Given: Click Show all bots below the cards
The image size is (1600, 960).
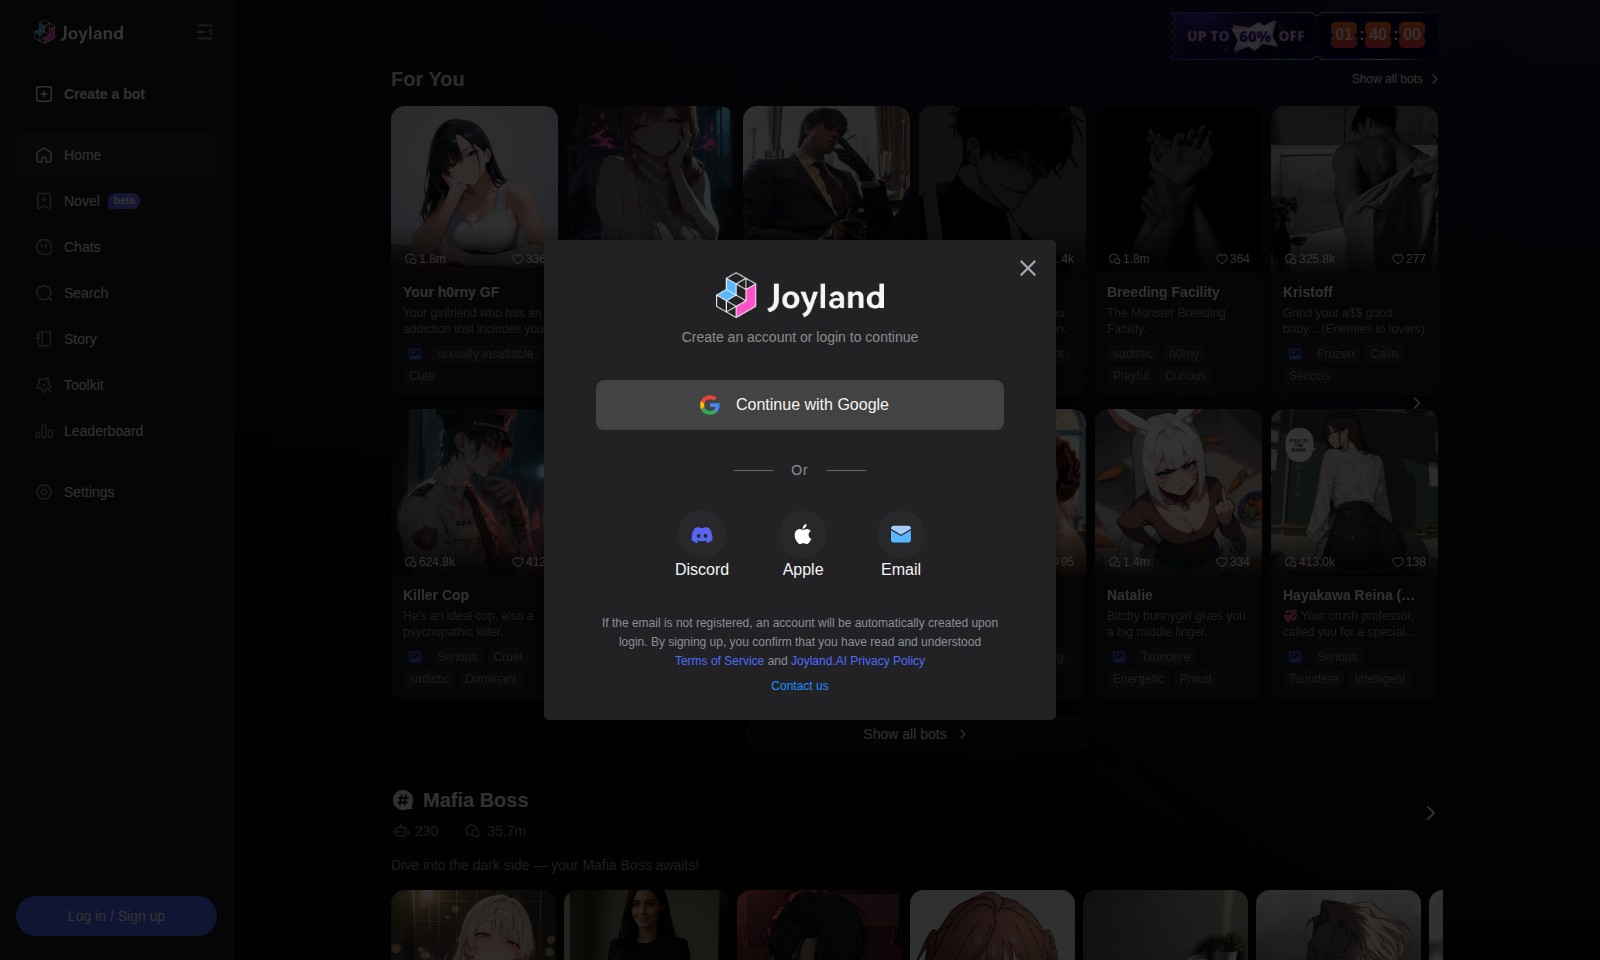Looking at the screenshot, I should [x=916, y=734].
